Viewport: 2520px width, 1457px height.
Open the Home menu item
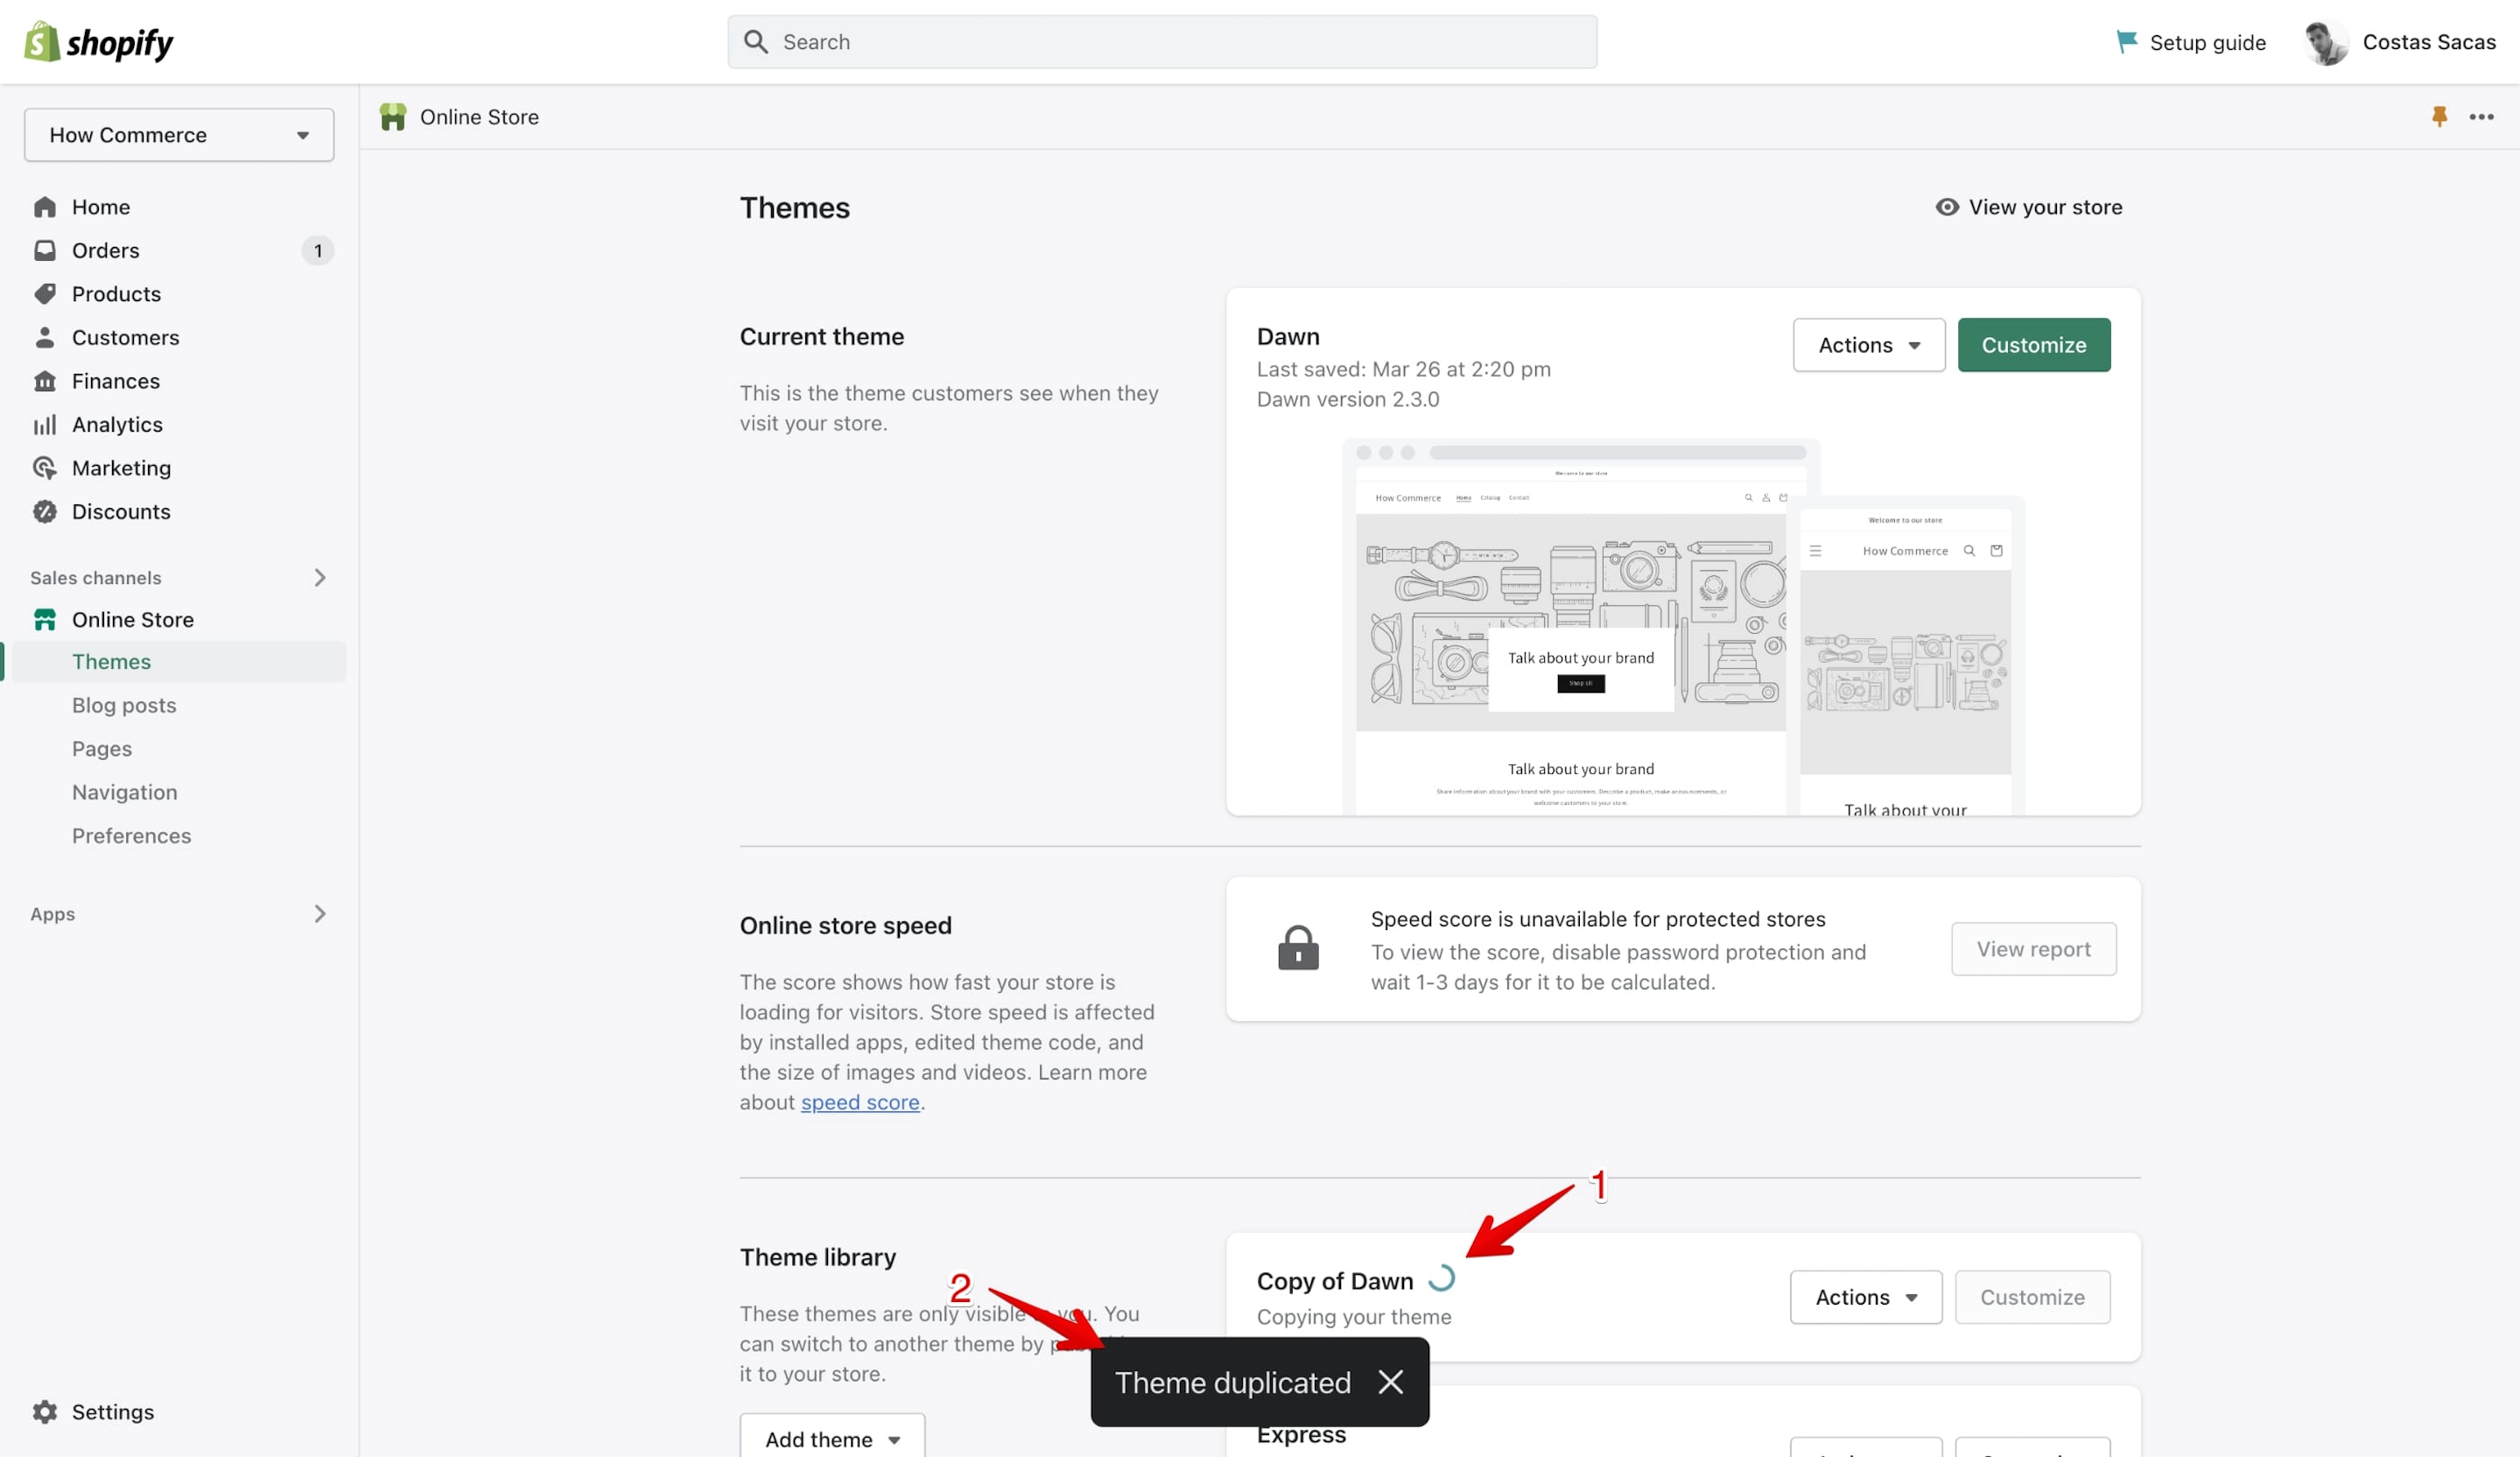(x=101, y=207)
